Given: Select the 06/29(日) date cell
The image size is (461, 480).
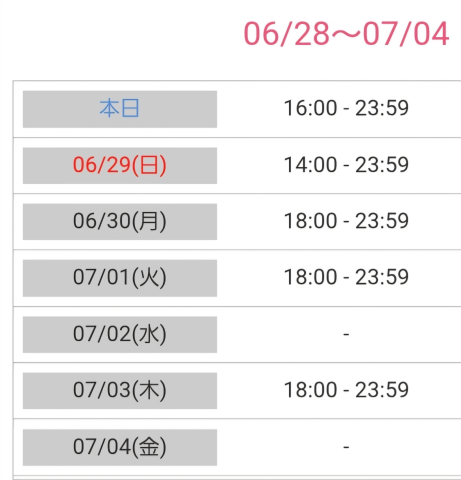Looking at the screenshot, I should tap(120, 165).
